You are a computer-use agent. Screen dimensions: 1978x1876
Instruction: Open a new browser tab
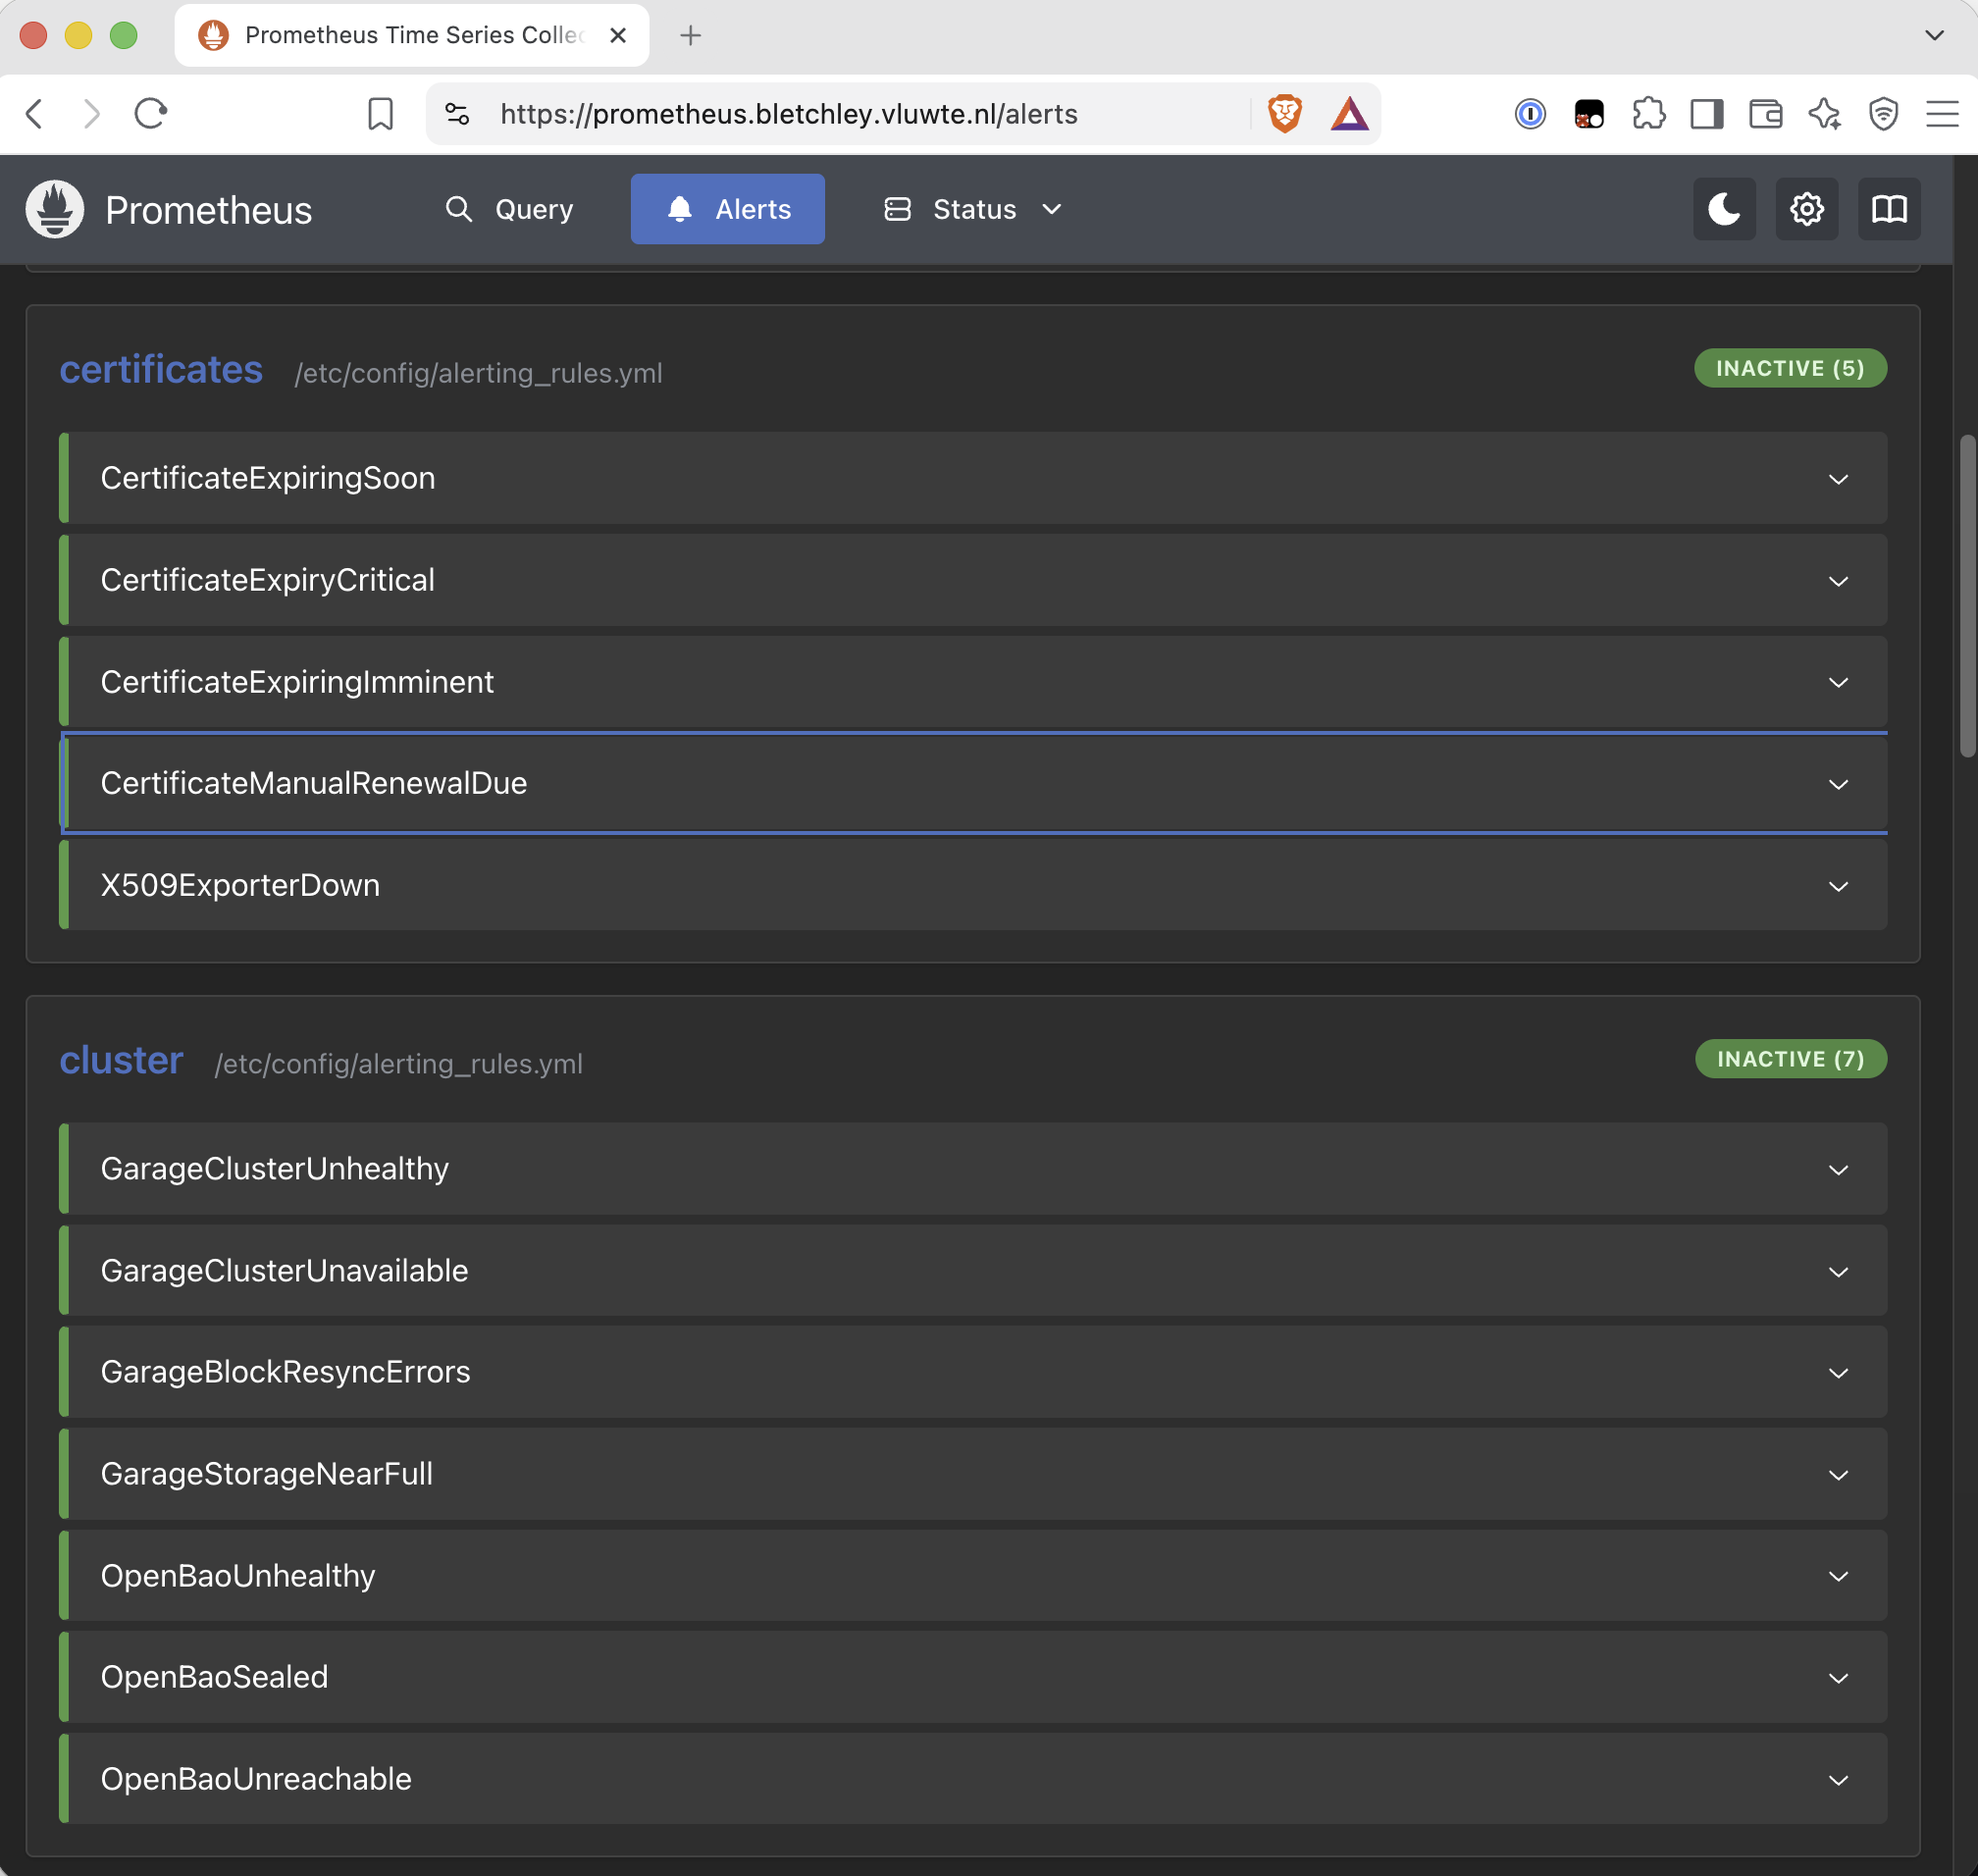coord(690,35)
